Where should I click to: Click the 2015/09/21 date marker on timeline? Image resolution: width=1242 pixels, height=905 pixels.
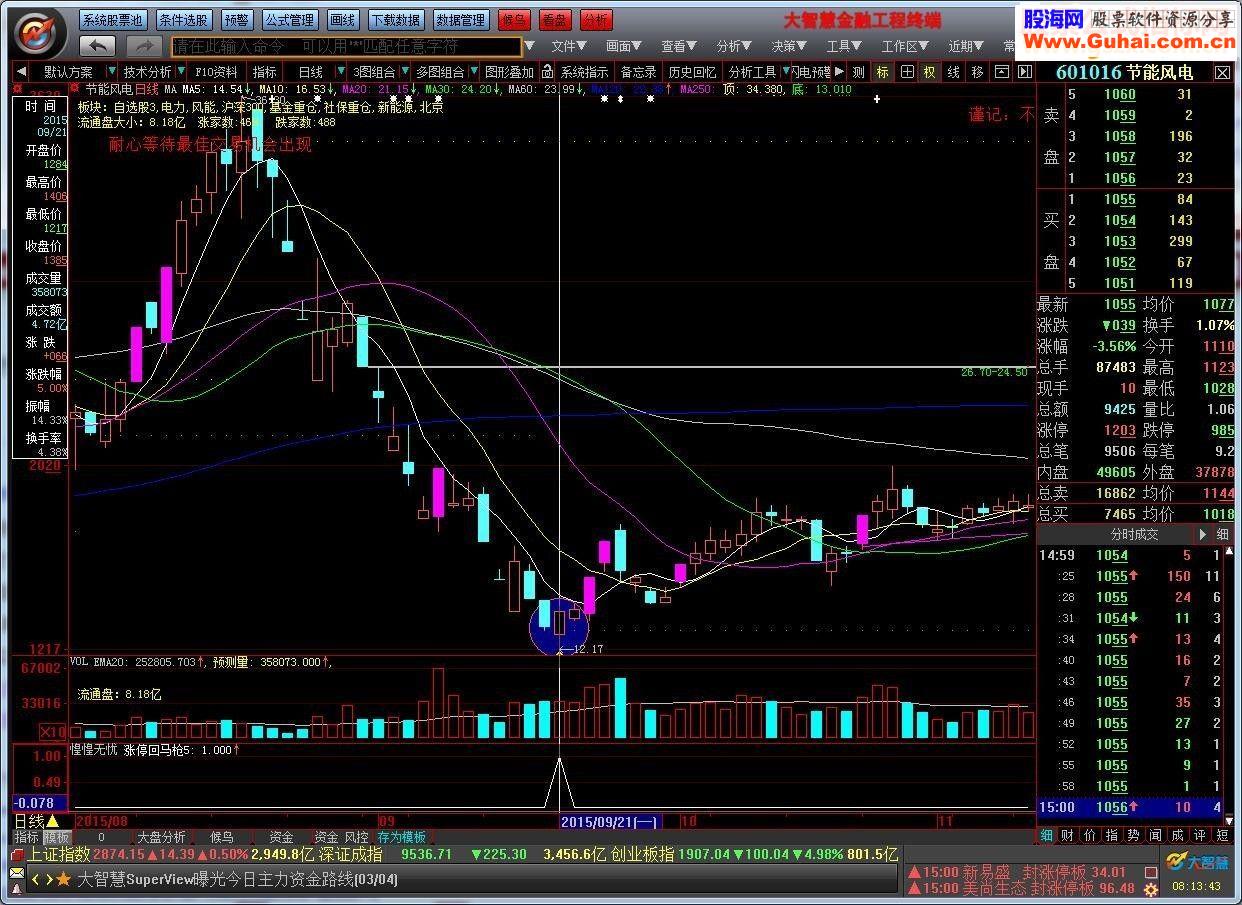(x=609, y=821)
